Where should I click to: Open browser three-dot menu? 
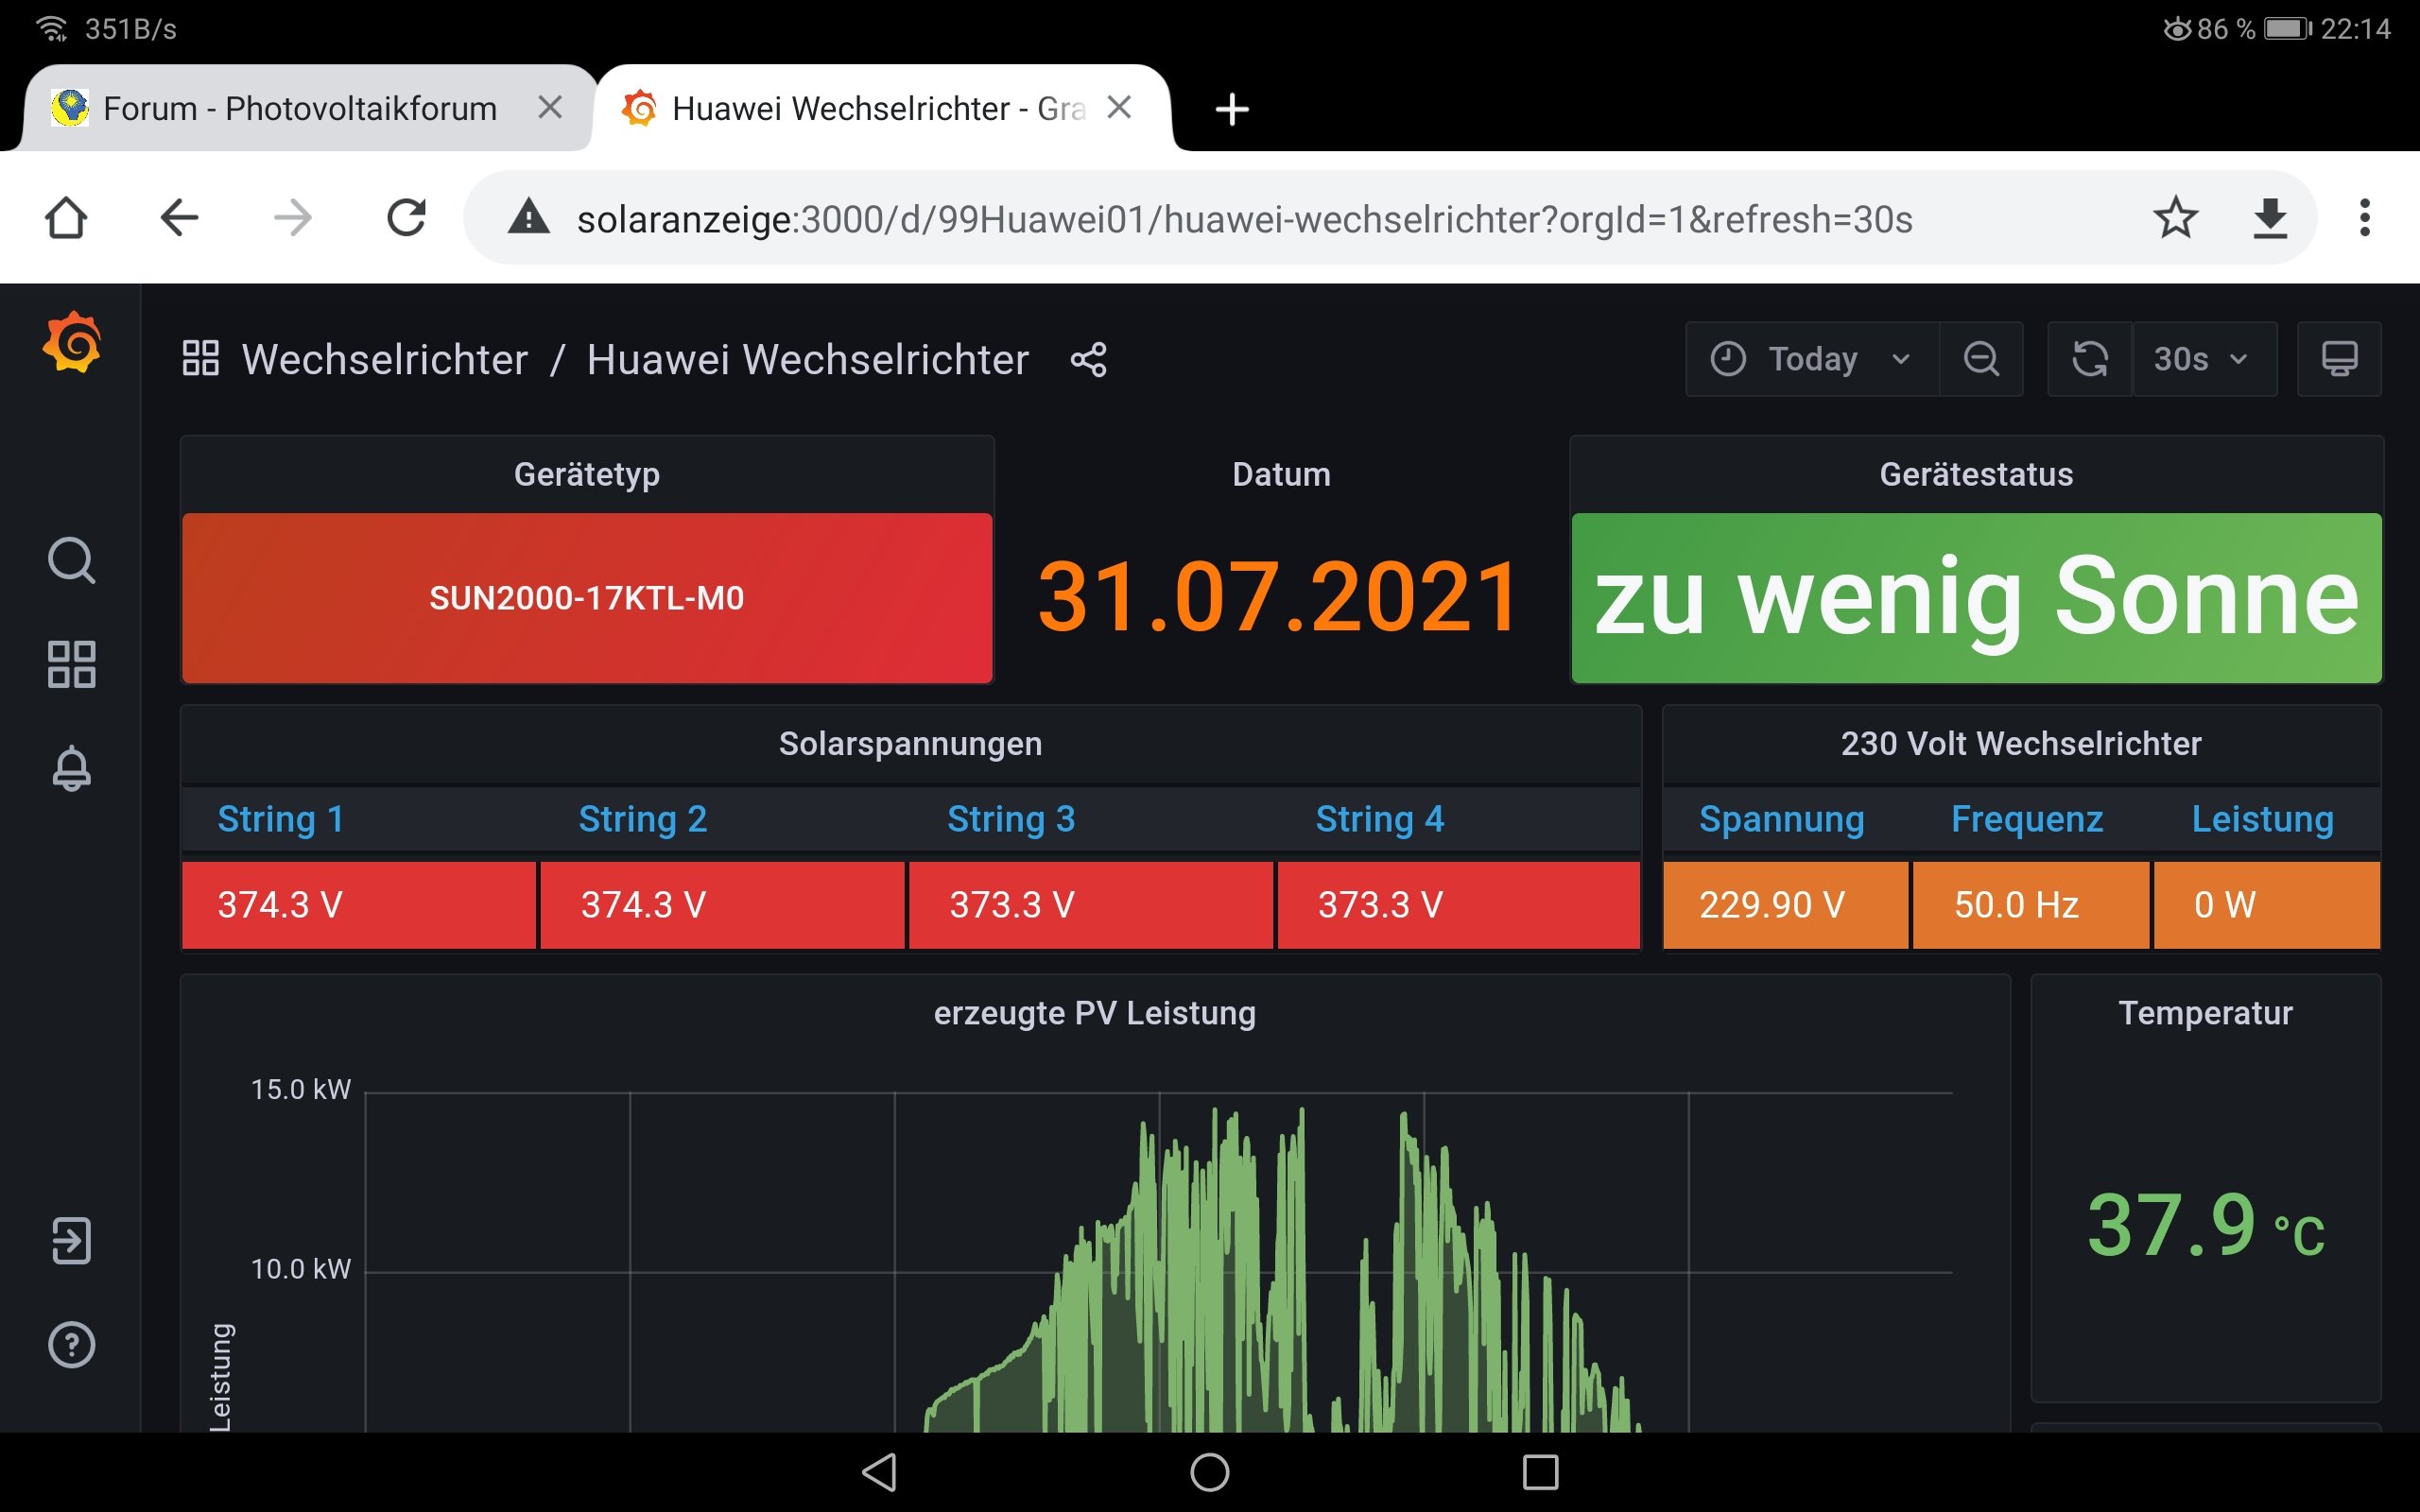[x=2364, y=217]
